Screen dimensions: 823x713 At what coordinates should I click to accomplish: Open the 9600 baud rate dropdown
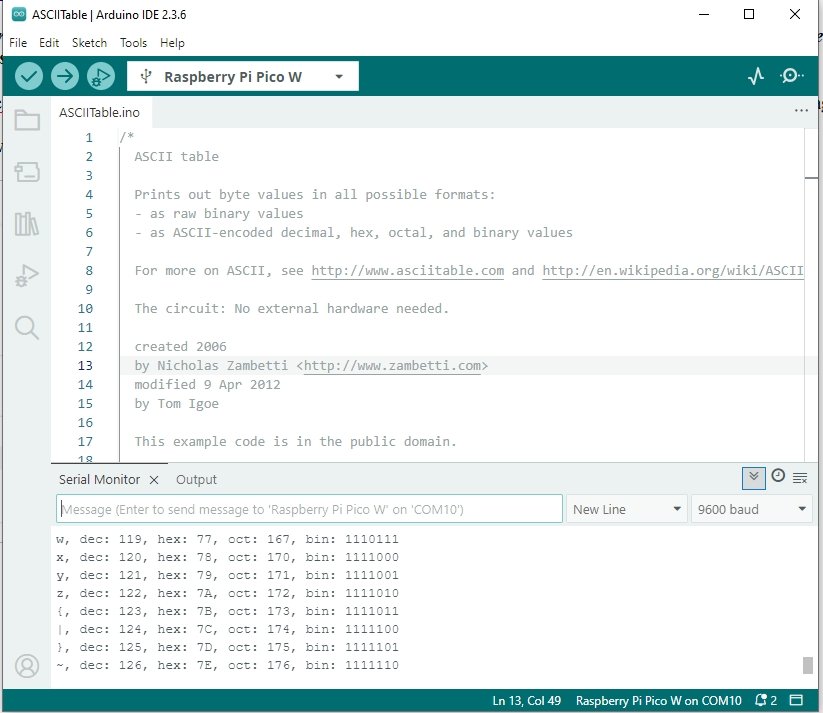point(751,509)
